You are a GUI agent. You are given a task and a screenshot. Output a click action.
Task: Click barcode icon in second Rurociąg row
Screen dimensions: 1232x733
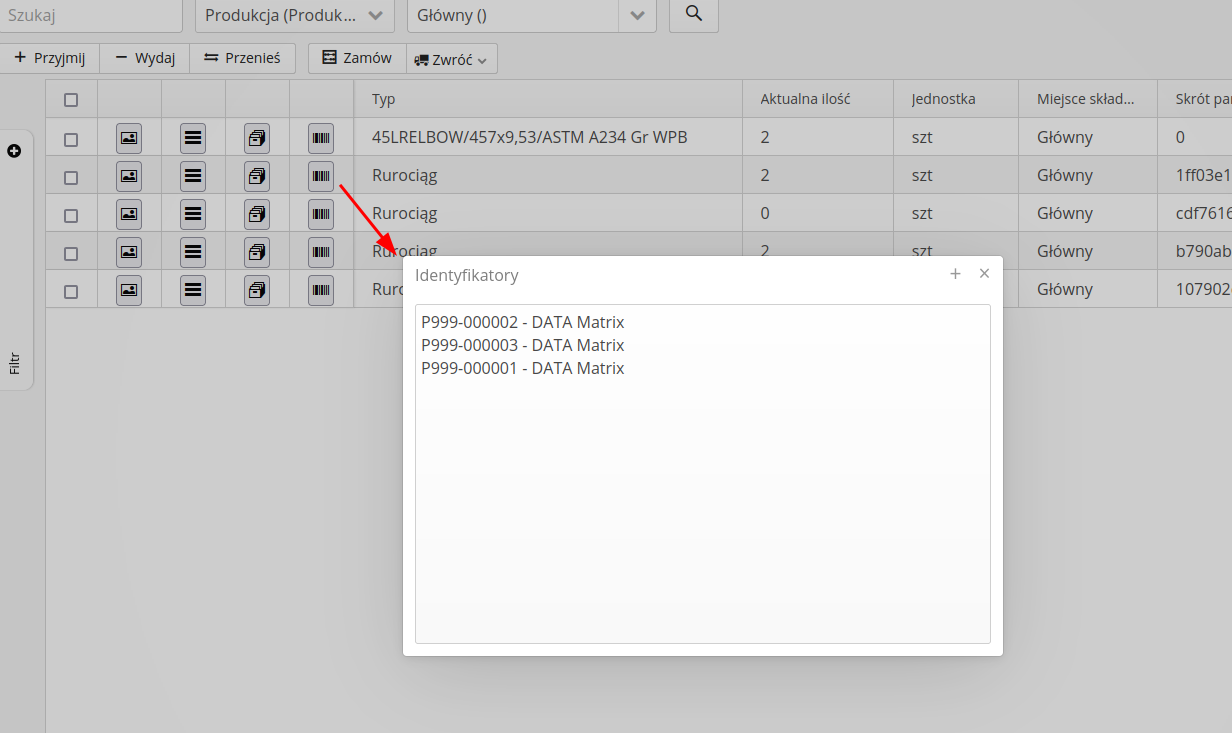321,214
